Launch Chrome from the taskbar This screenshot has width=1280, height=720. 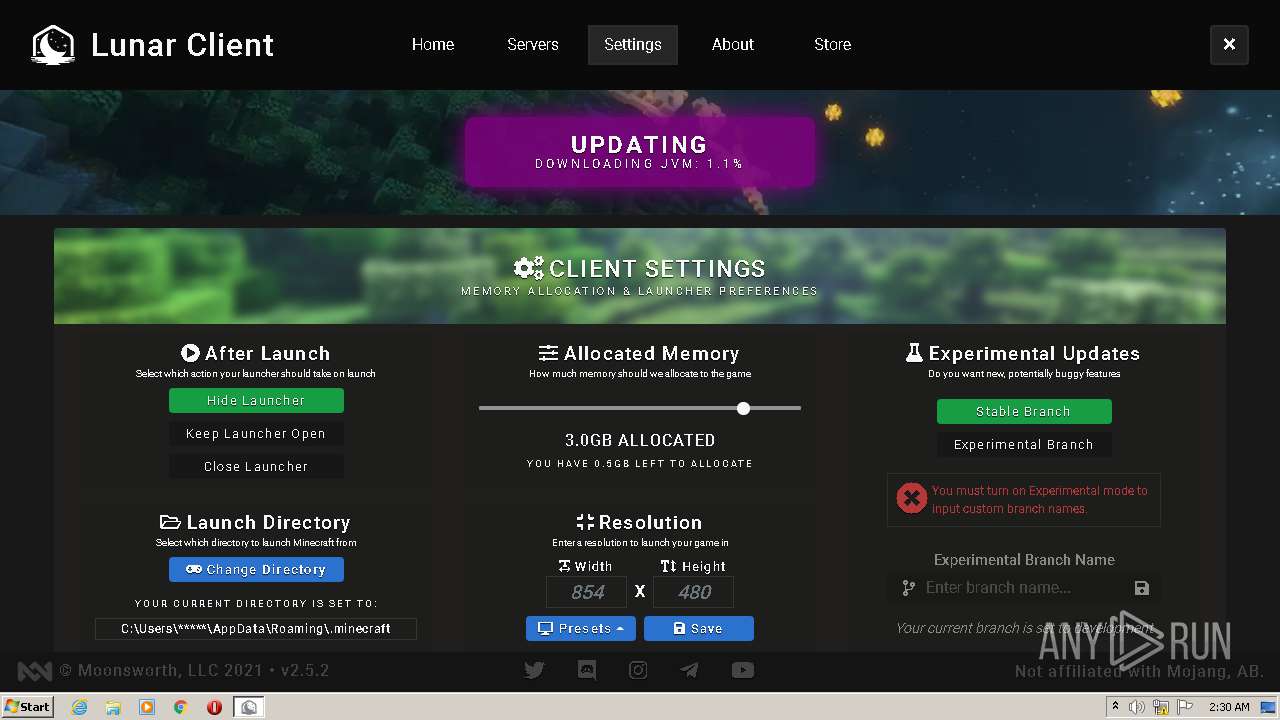coord(180,707)
